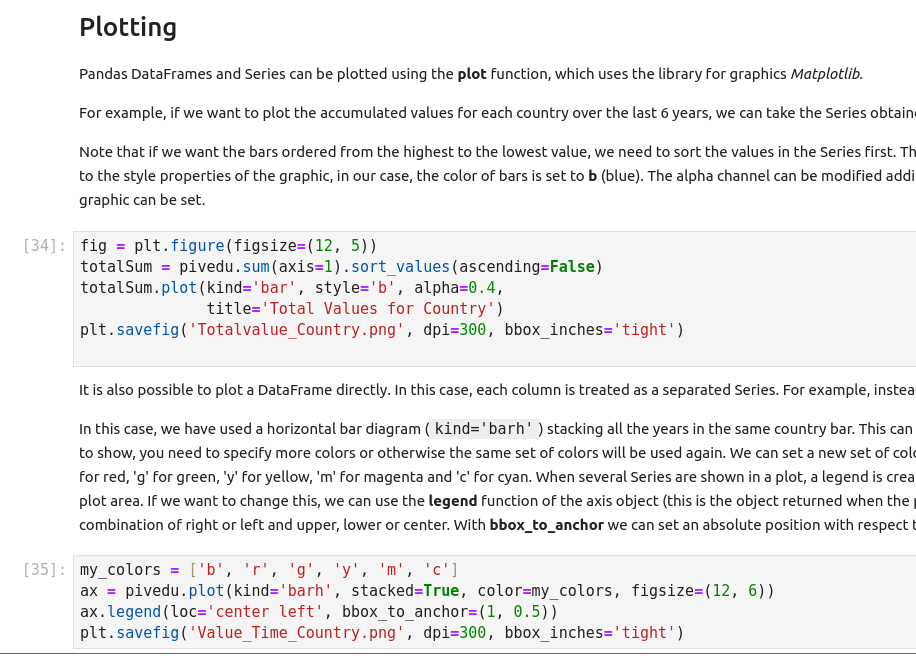Select the cell 35 execution prompt
This screenshot has width=916, height=659.
point(45,570)
